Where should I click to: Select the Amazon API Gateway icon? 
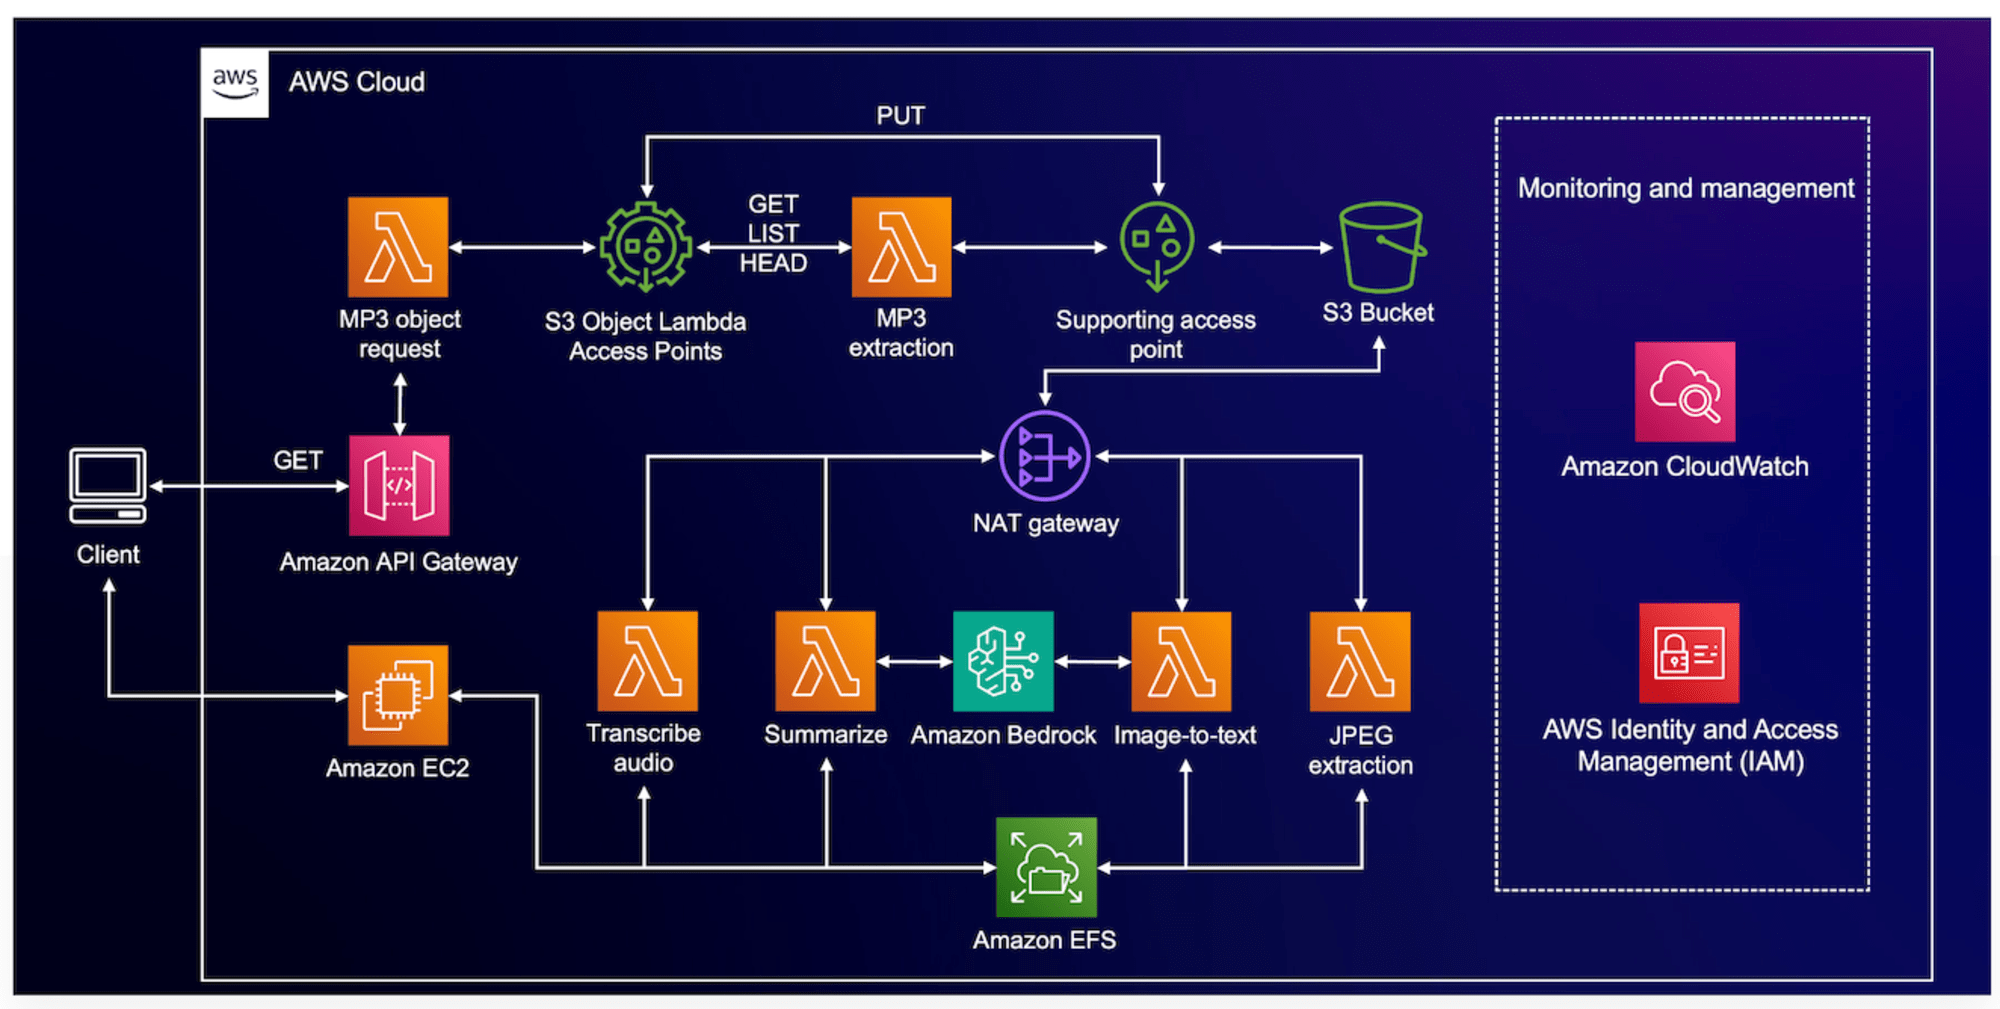coord(399,486)
